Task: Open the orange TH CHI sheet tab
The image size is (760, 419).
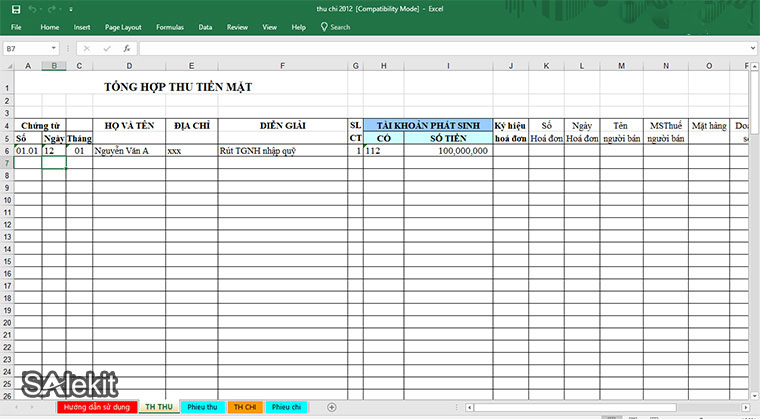Action: 246,407
